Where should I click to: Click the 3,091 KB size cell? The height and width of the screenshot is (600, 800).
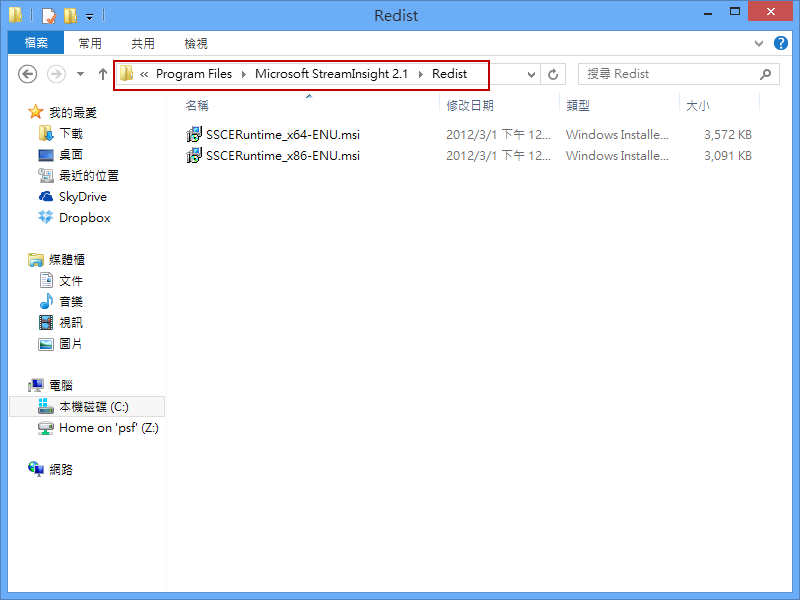click(x=728, y=156)
